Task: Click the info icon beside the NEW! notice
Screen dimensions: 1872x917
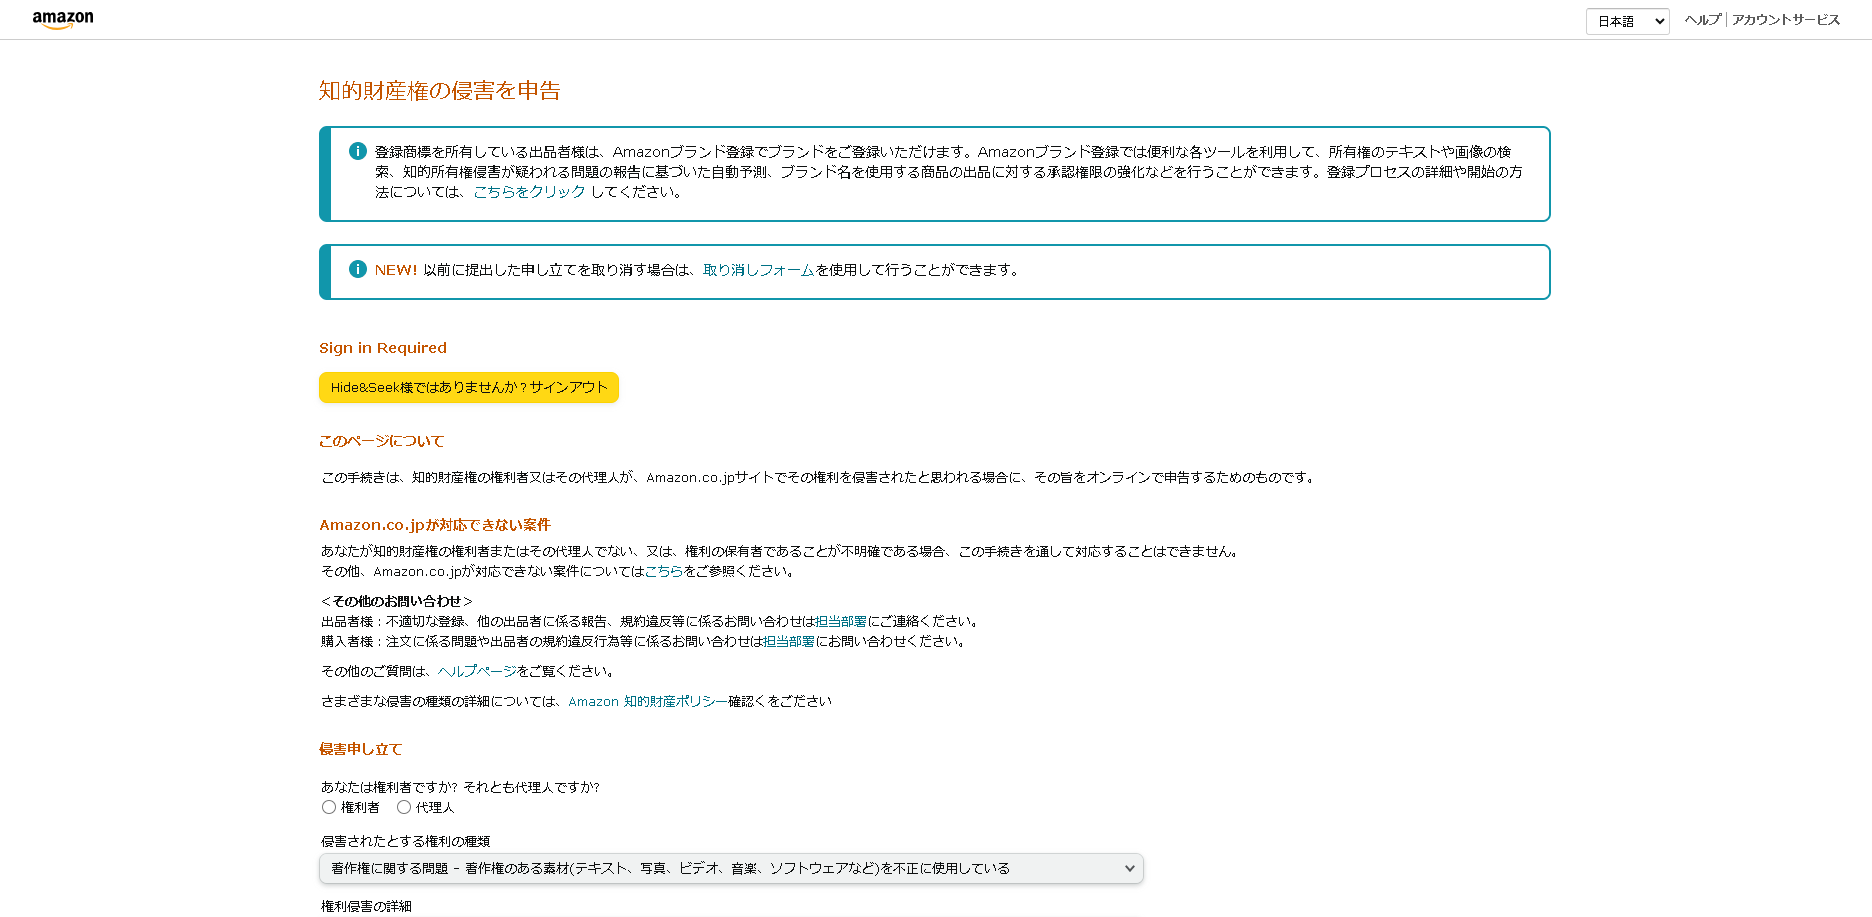Action: click(357, 269)
